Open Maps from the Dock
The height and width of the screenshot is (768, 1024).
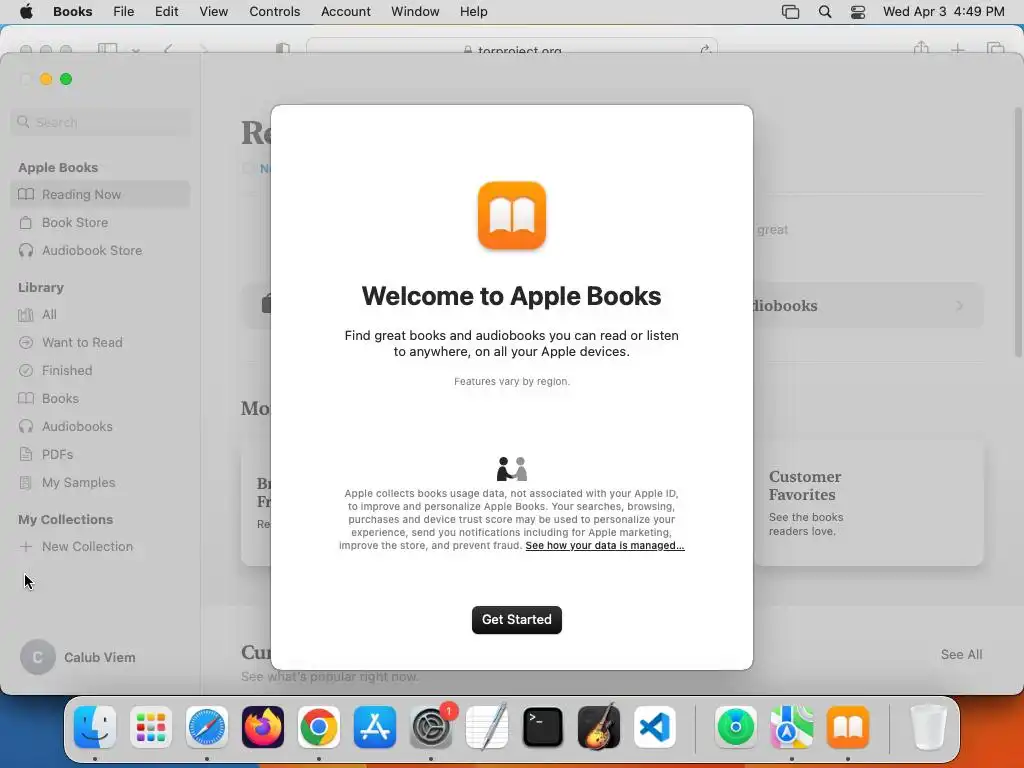(x=792, y=727)
